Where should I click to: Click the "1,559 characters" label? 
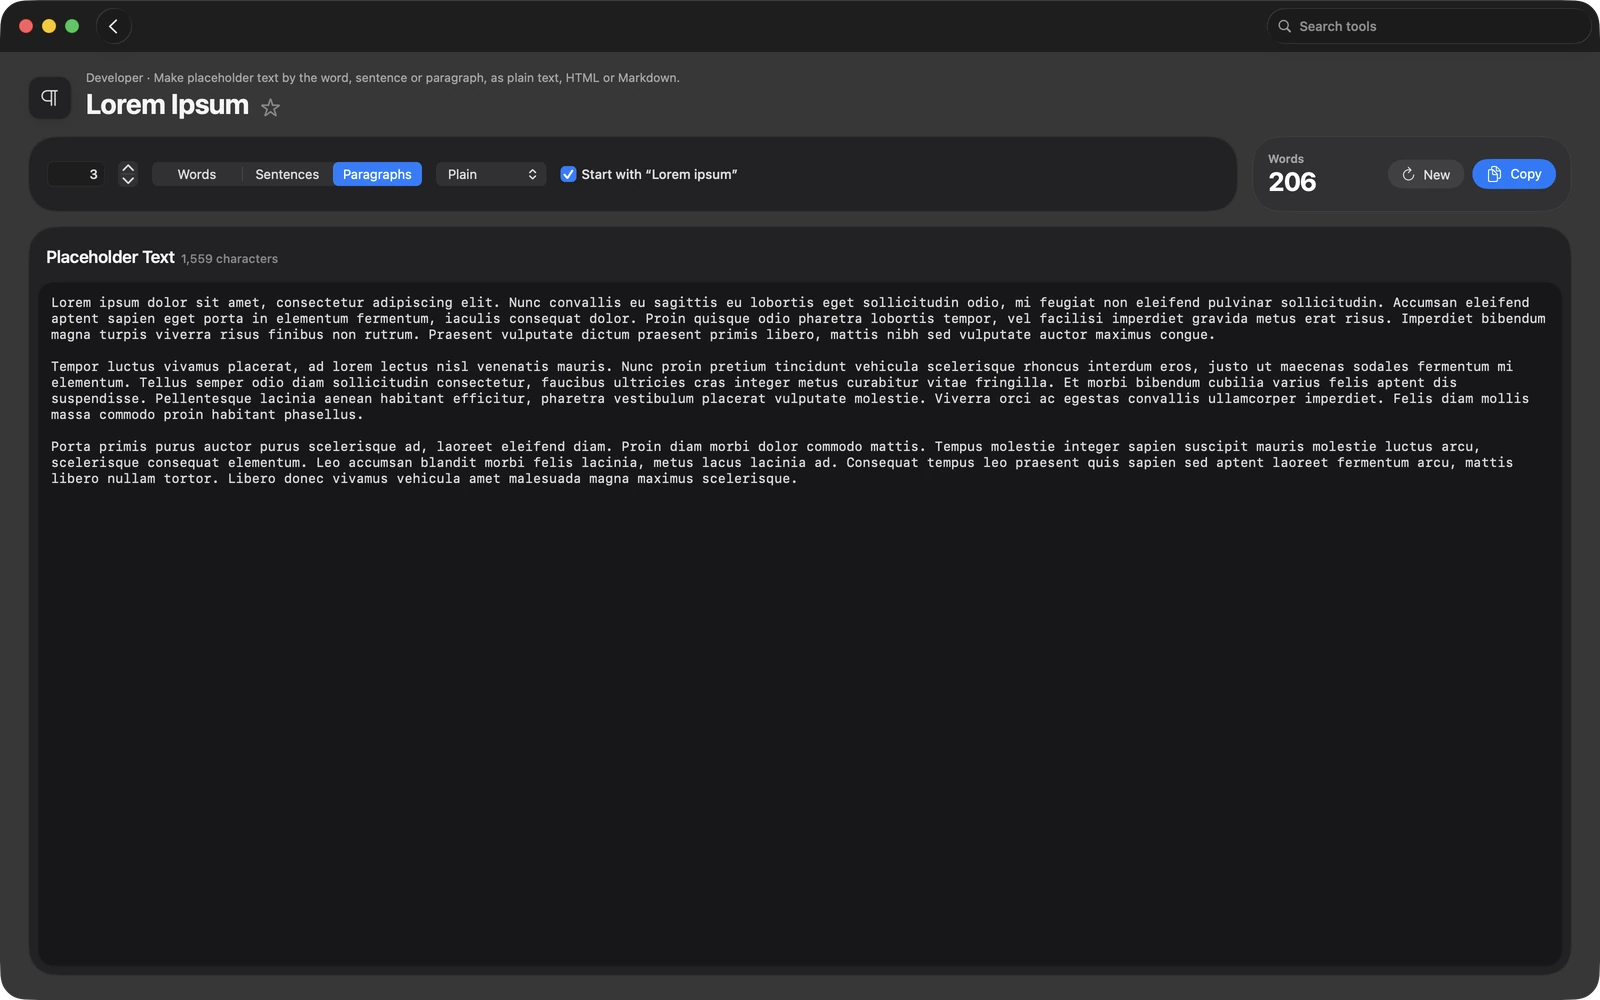coord(230,259)
